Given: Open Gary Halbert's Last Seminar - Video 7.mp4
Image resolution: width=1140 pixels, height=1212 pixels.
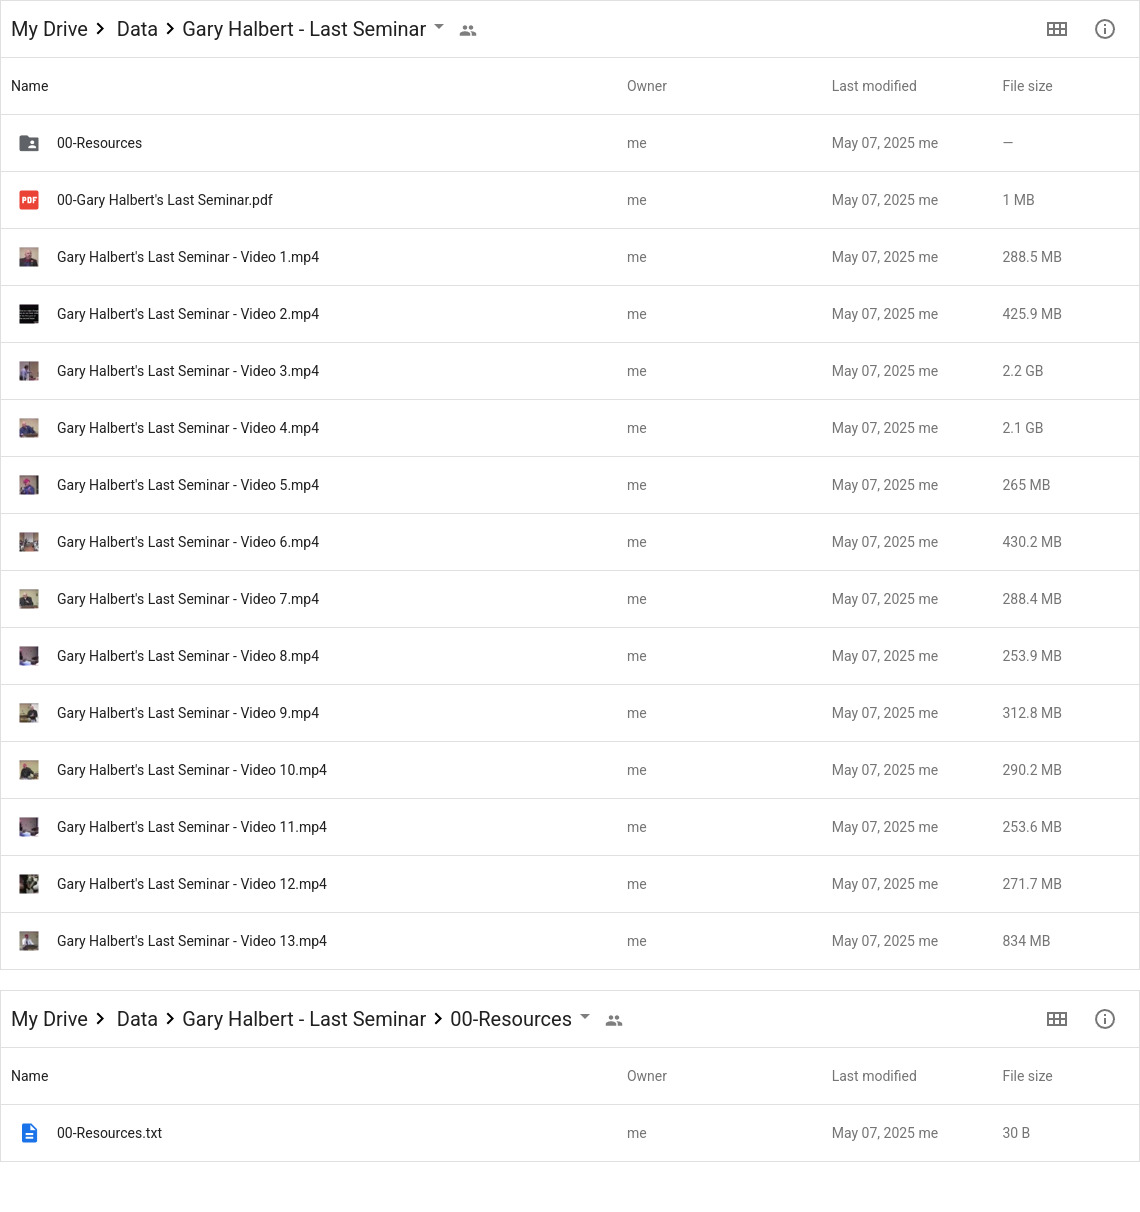Looking at the screenshot, I should [570, 599].
